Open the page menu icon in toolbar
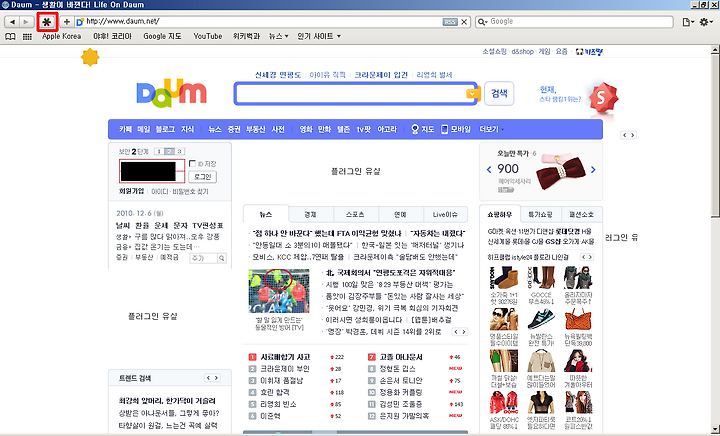720x436 pixels. pos(687,22)
